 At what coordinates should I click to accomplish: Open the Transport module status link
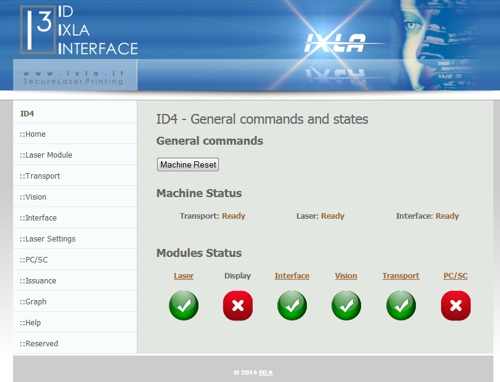(x=401, y=276)
